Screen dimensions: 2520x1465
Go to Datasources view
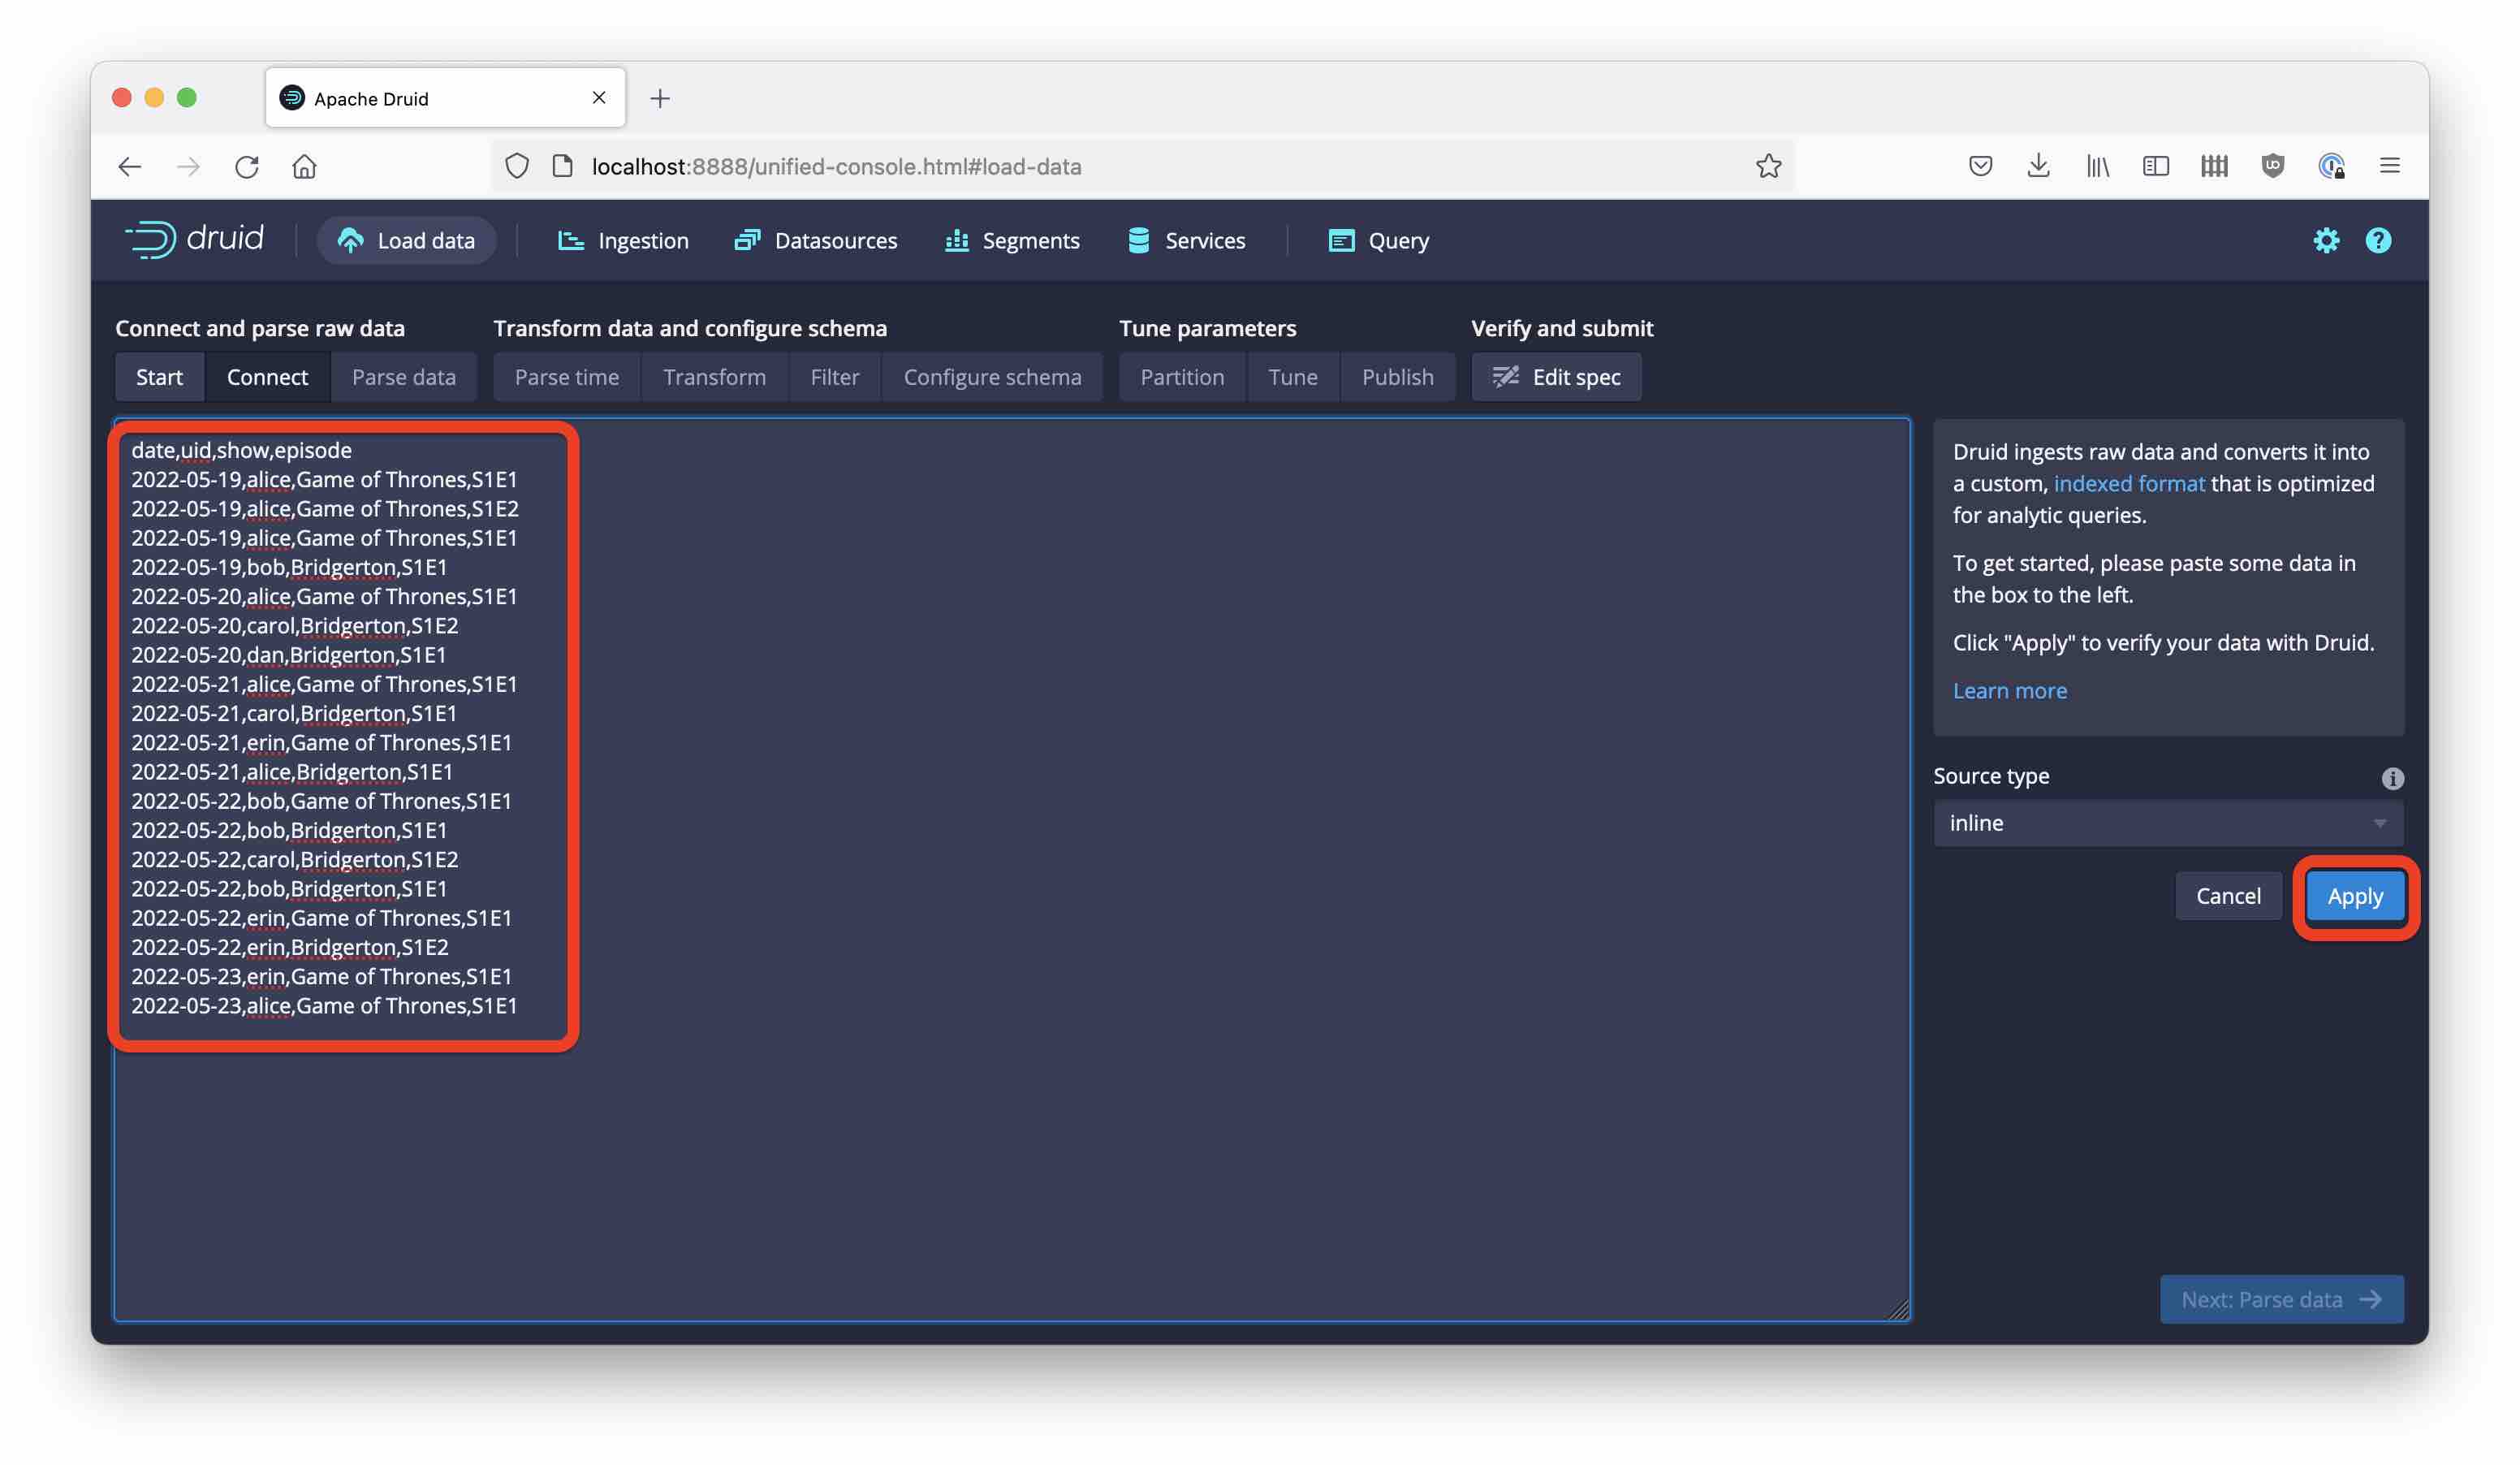816,240
